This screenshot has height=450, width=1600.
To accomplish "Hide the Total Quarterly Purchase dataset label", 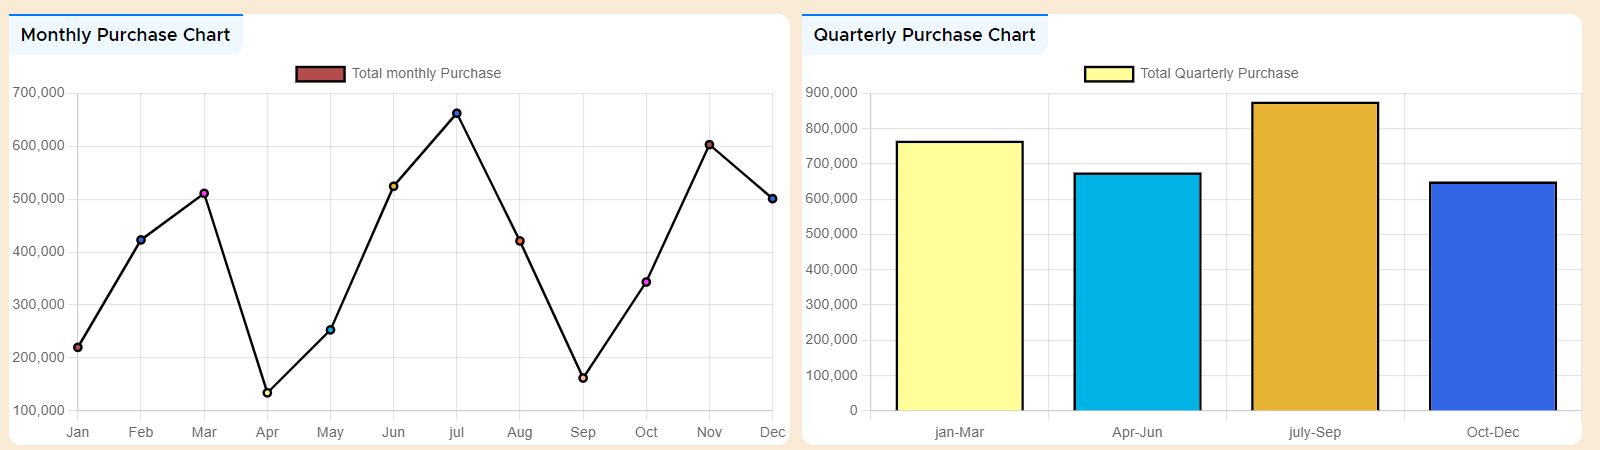I will click(x=1219, y=74).
